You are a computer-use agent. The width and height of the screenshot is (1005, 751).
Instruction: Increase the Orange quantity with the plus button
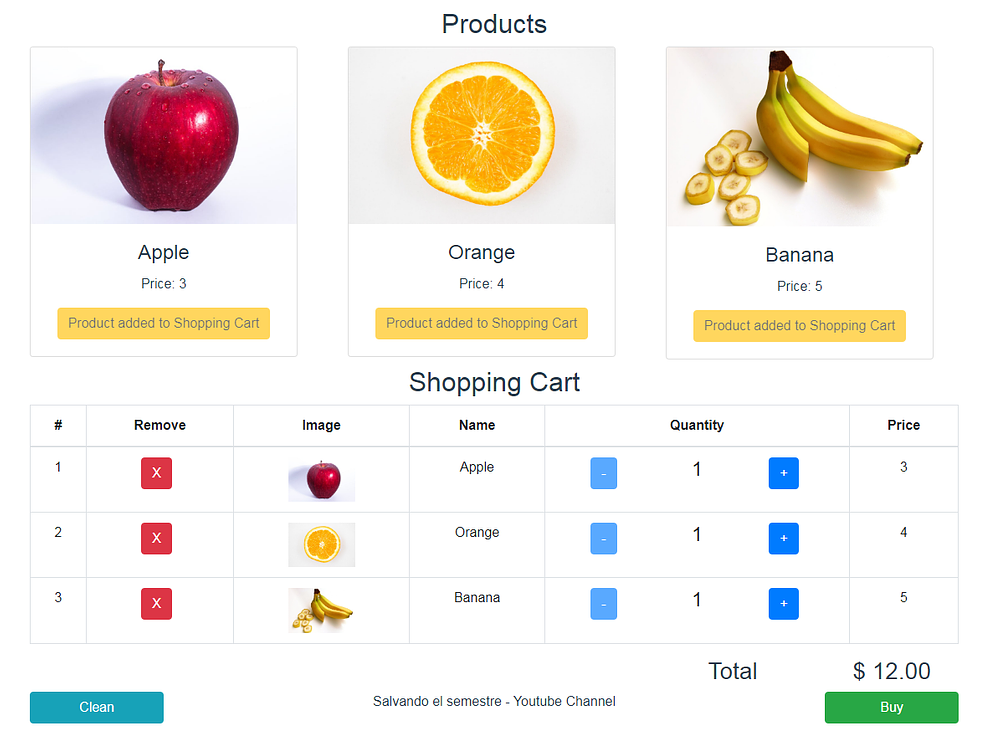click(x=783, y=538)
